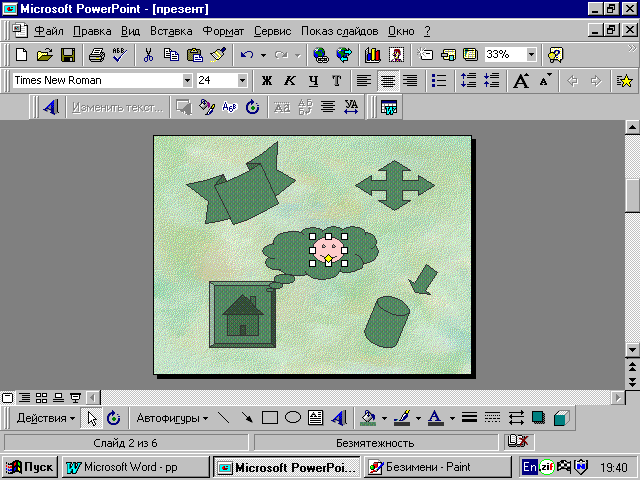The width and height of the screenshot is (640, 480).
Task: Toggle italic formatting (К)
Action: 290,80
